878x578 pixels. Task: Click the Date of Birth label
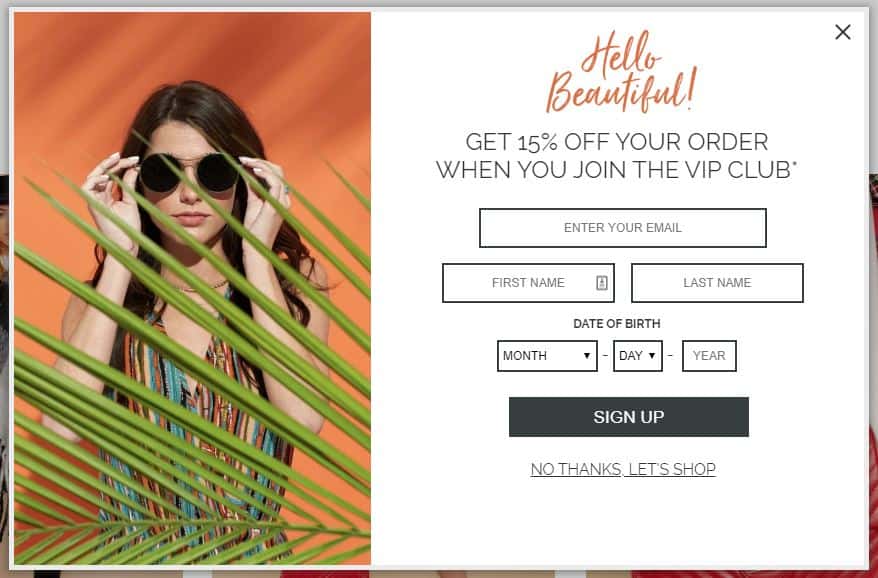[x=617, y=324]
